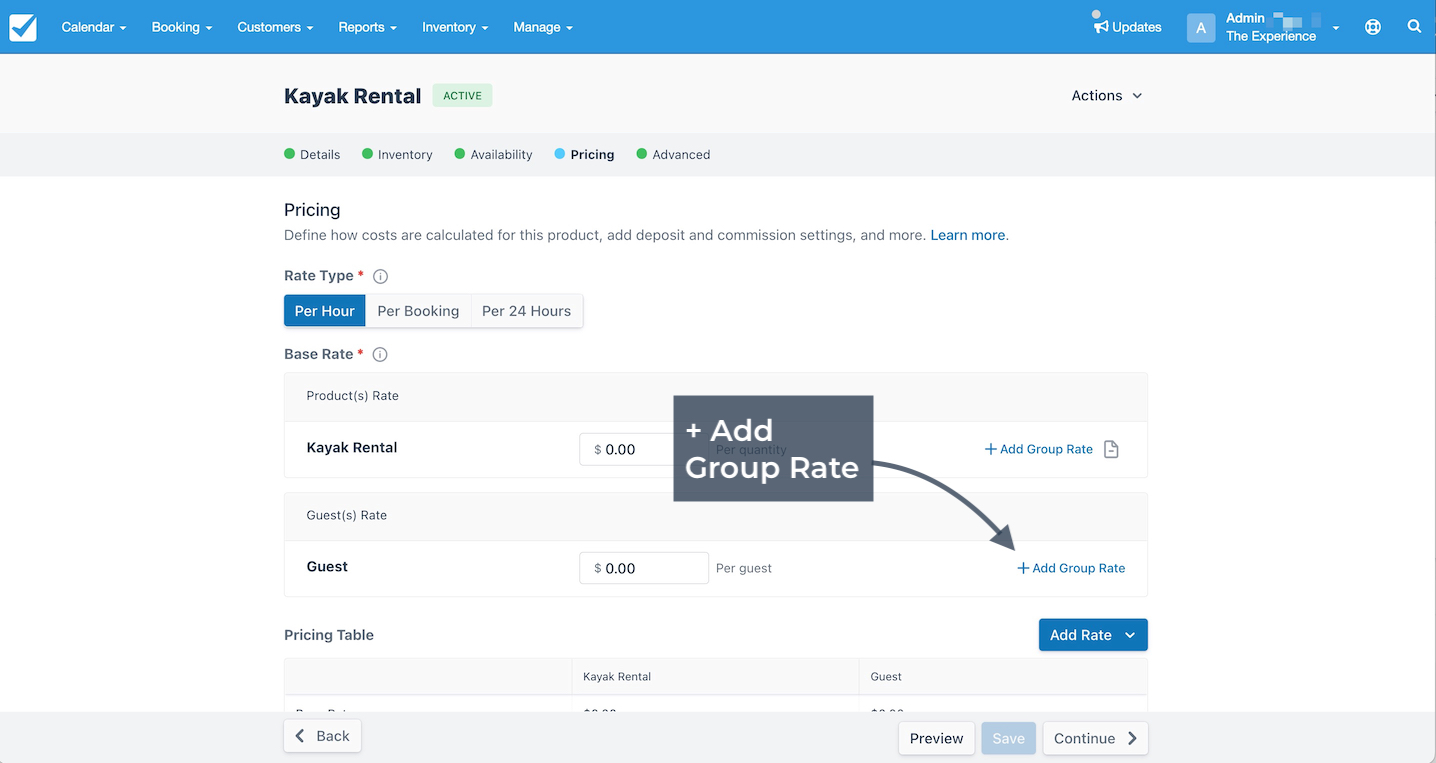
Task: Click the document icon in Kayak Rental row
Action: tap(1111, 449)
